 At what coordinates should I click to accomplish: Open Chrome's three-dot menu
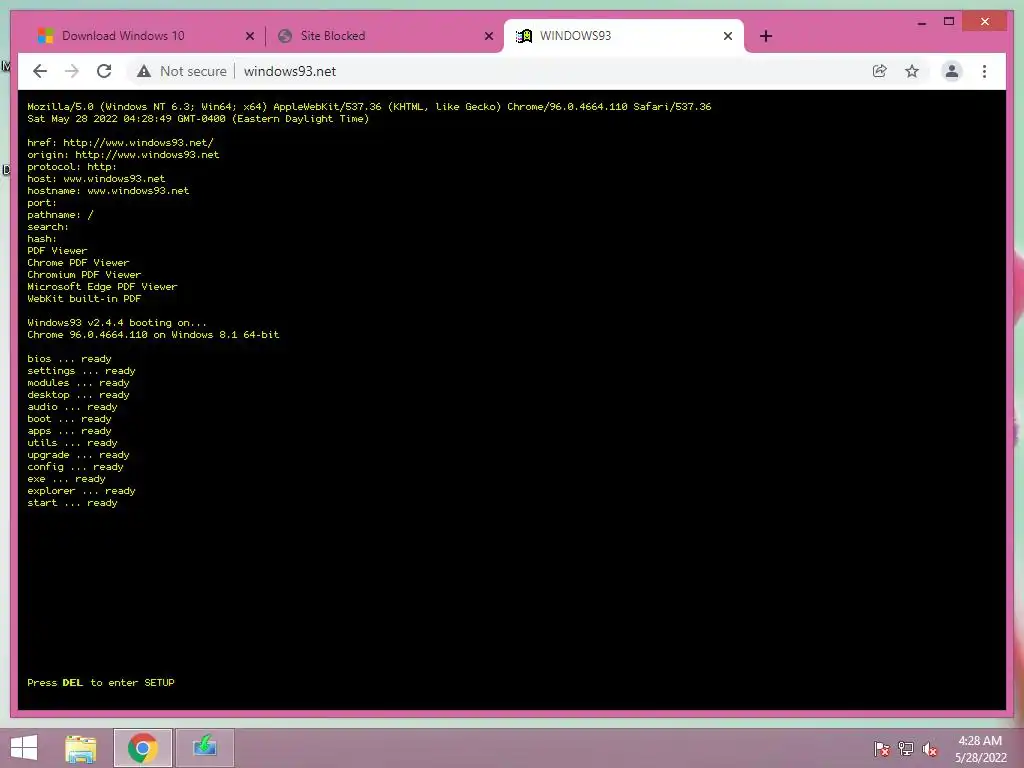coord(984,71)
